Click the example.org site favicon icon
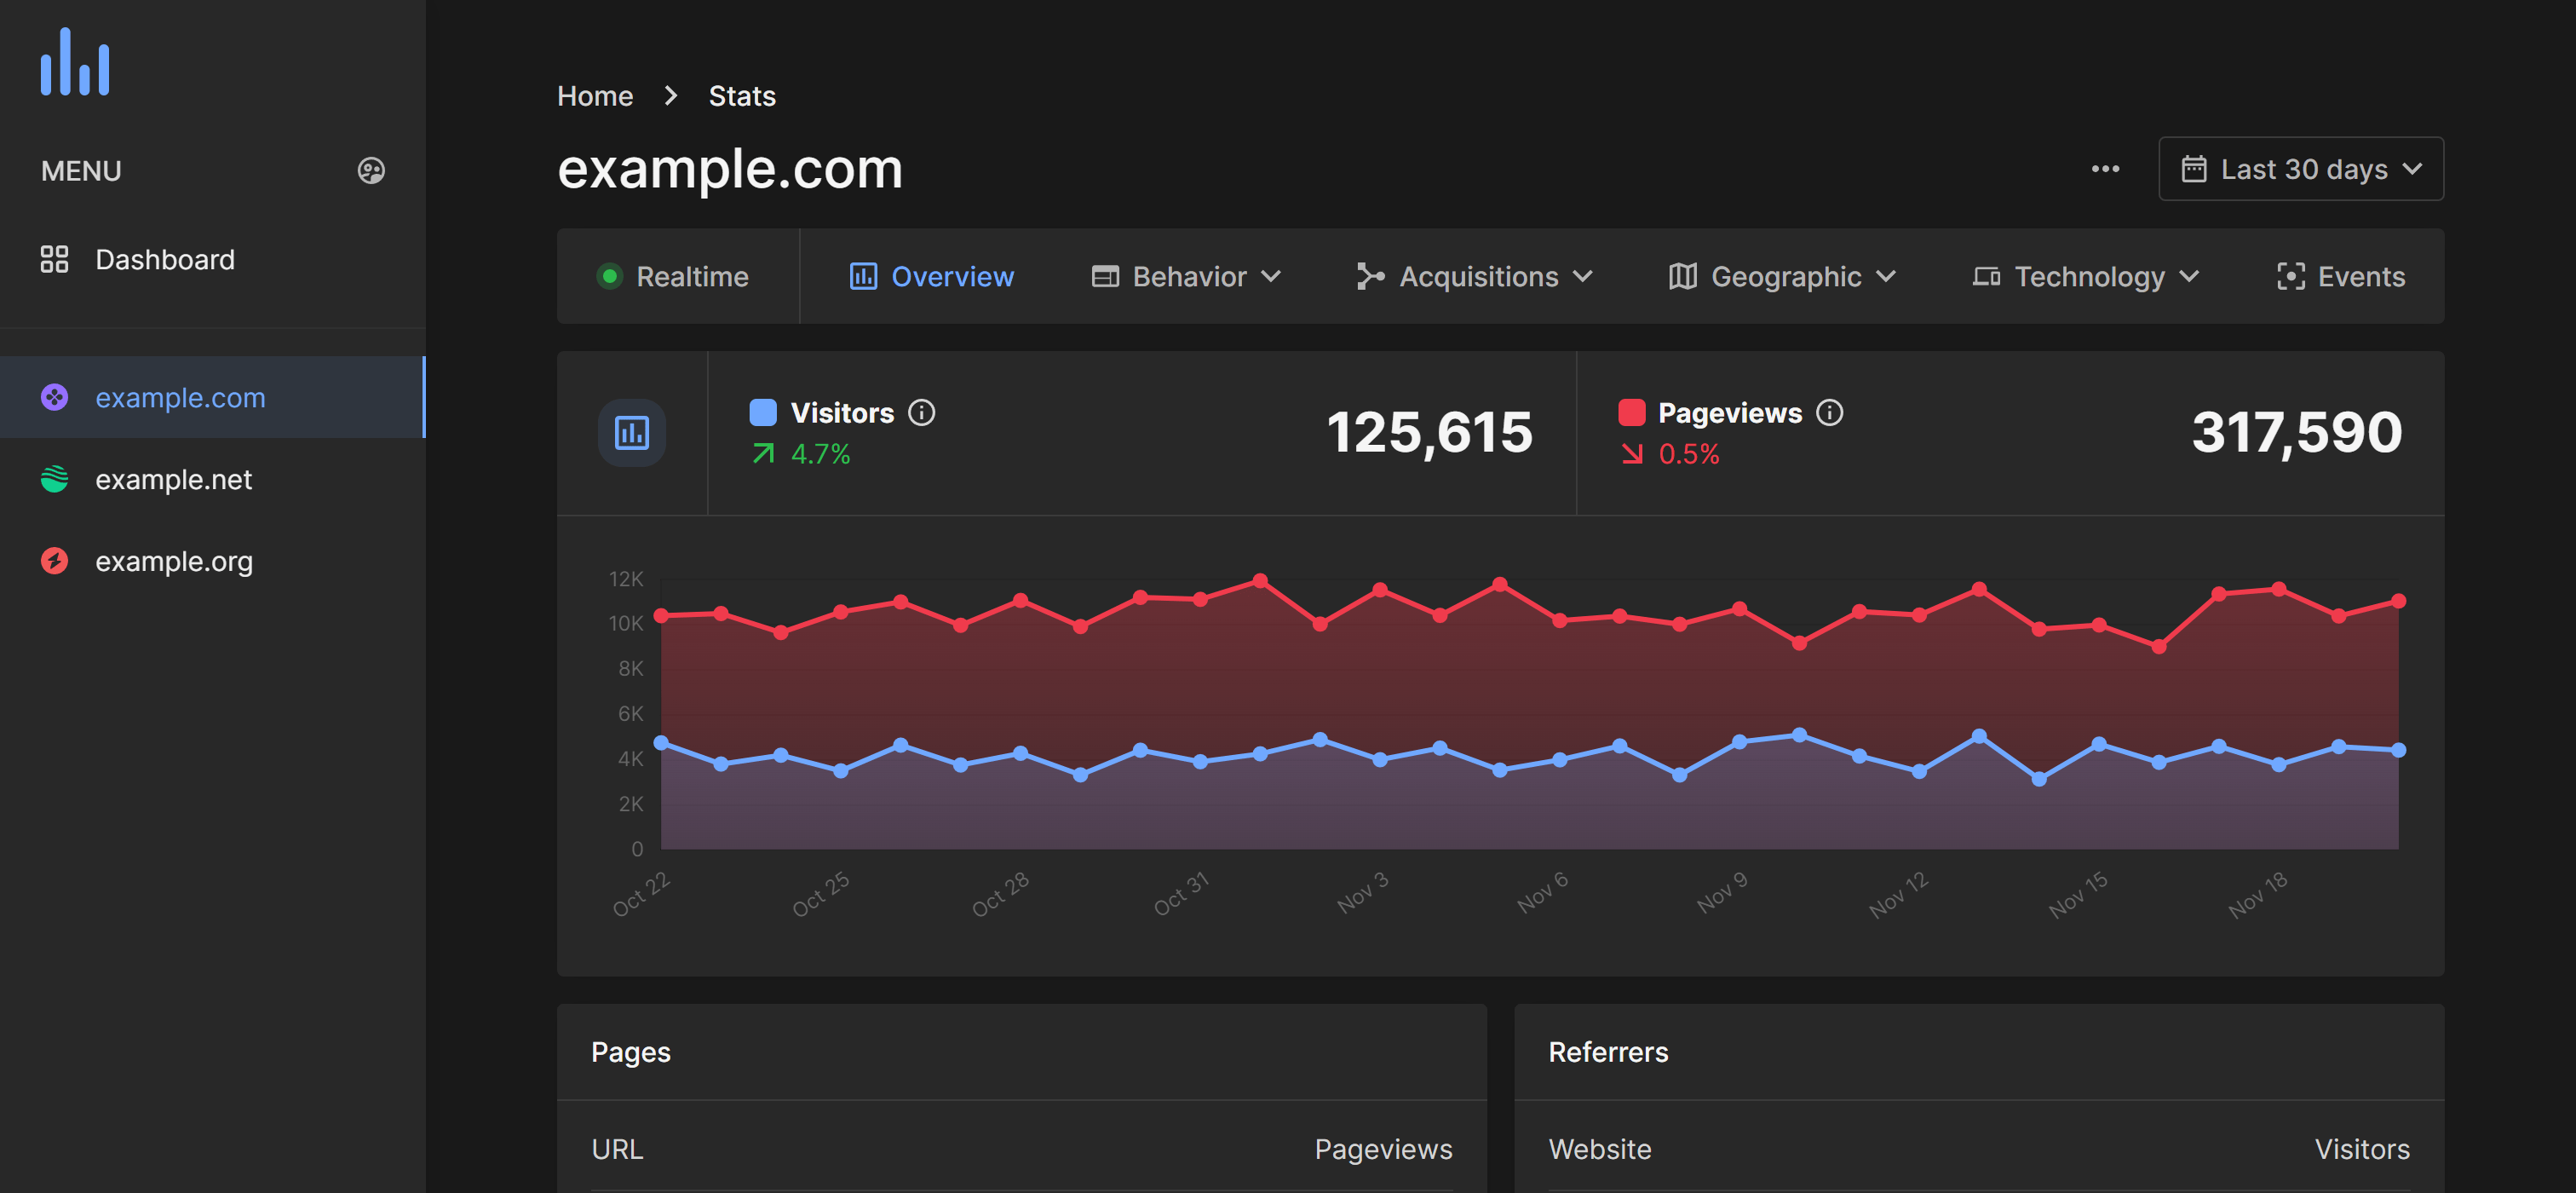Screen dimensions: 2576x1193 [55, 561]
